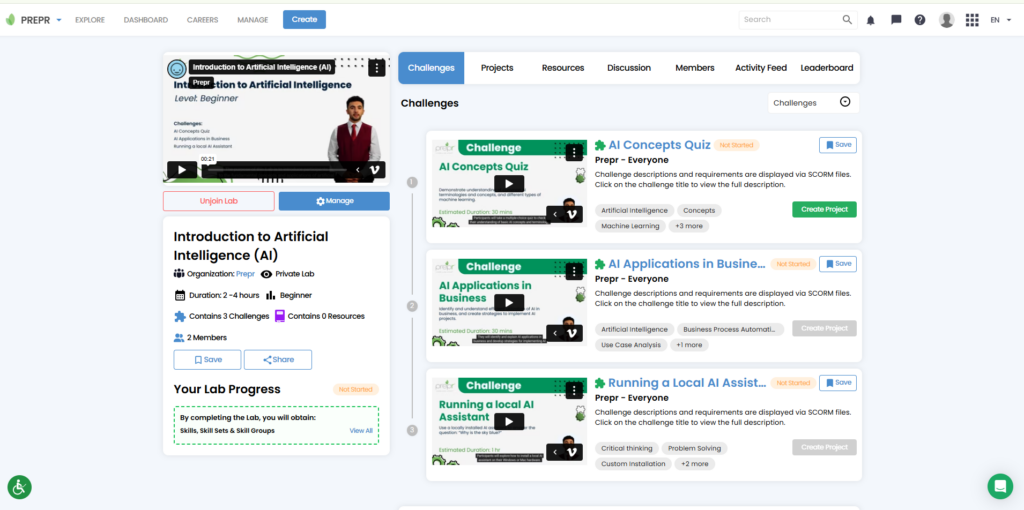Go to Dashboard

point(146,20)
